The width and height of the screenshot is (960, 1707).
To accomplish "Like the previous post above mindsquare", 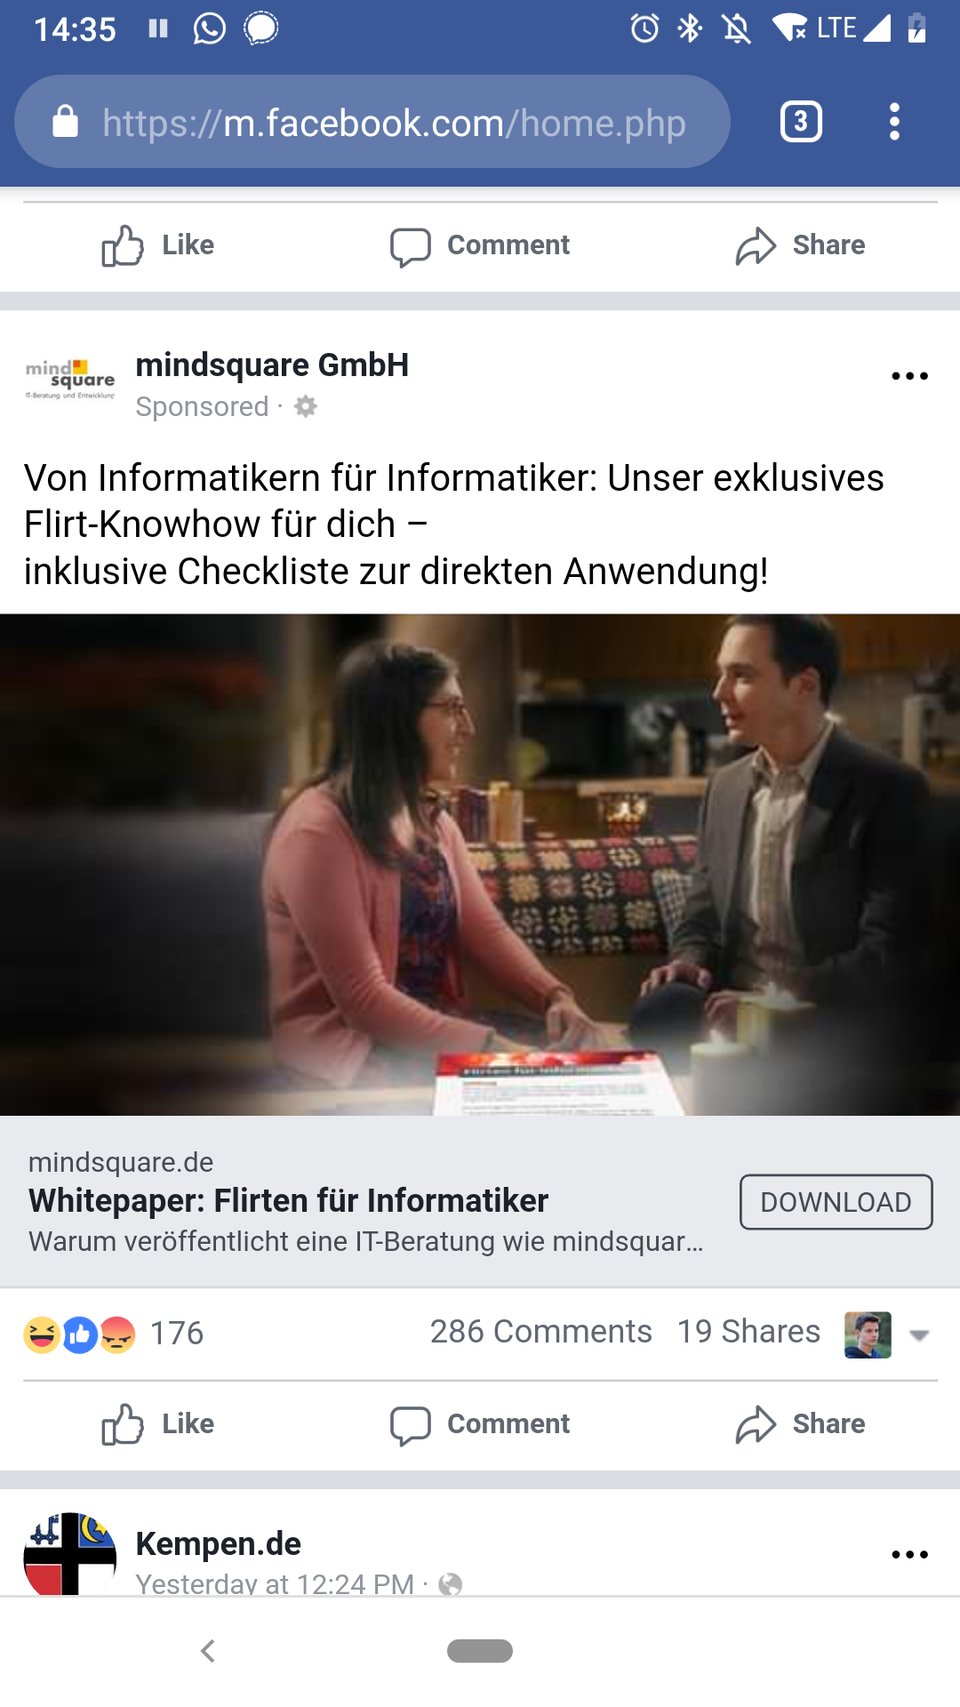I will (x=158, y=245).
